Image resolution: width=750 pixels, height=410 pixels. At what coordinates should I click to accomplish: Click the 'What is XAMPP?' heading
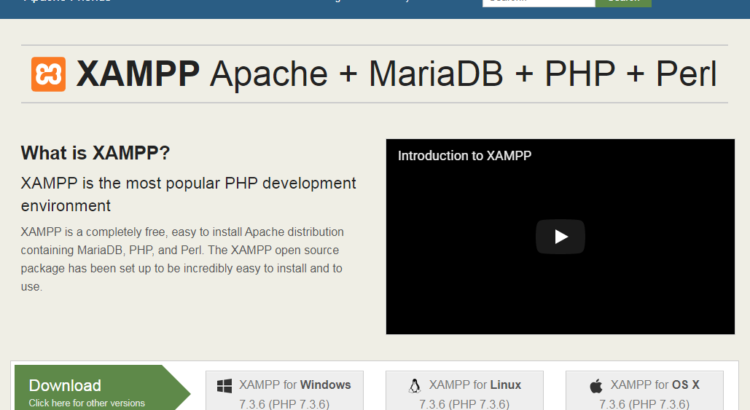tap(95, 153)
